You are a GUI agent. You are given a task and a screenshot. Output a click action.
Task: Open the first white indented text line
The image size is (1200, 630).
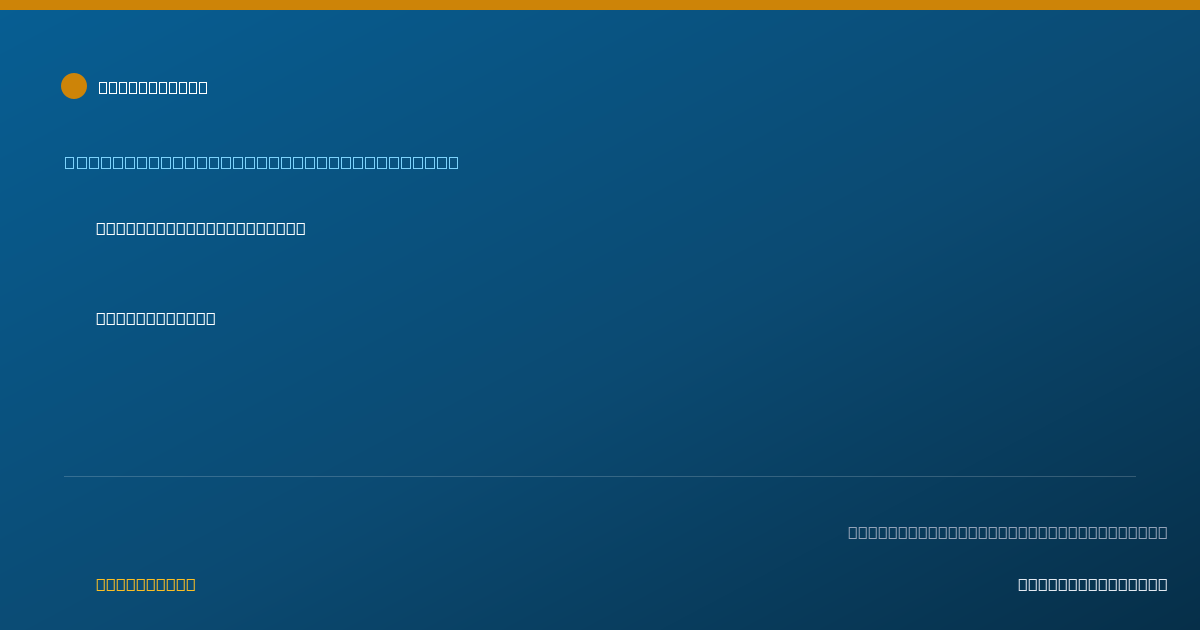coord(201,228)
